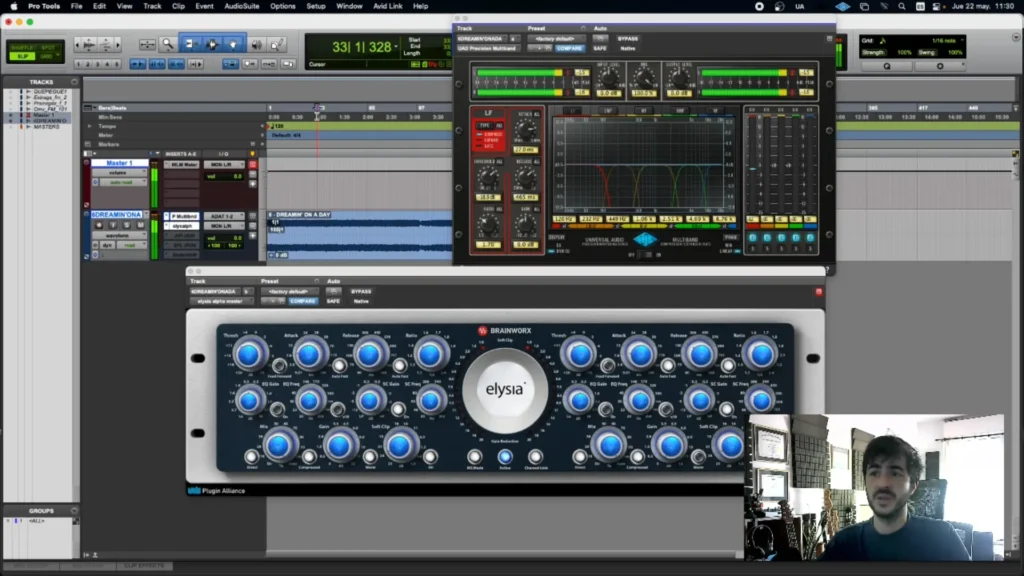Open the auto read automation selector on Master 1
1024x576 pixels.
point(121,182)
